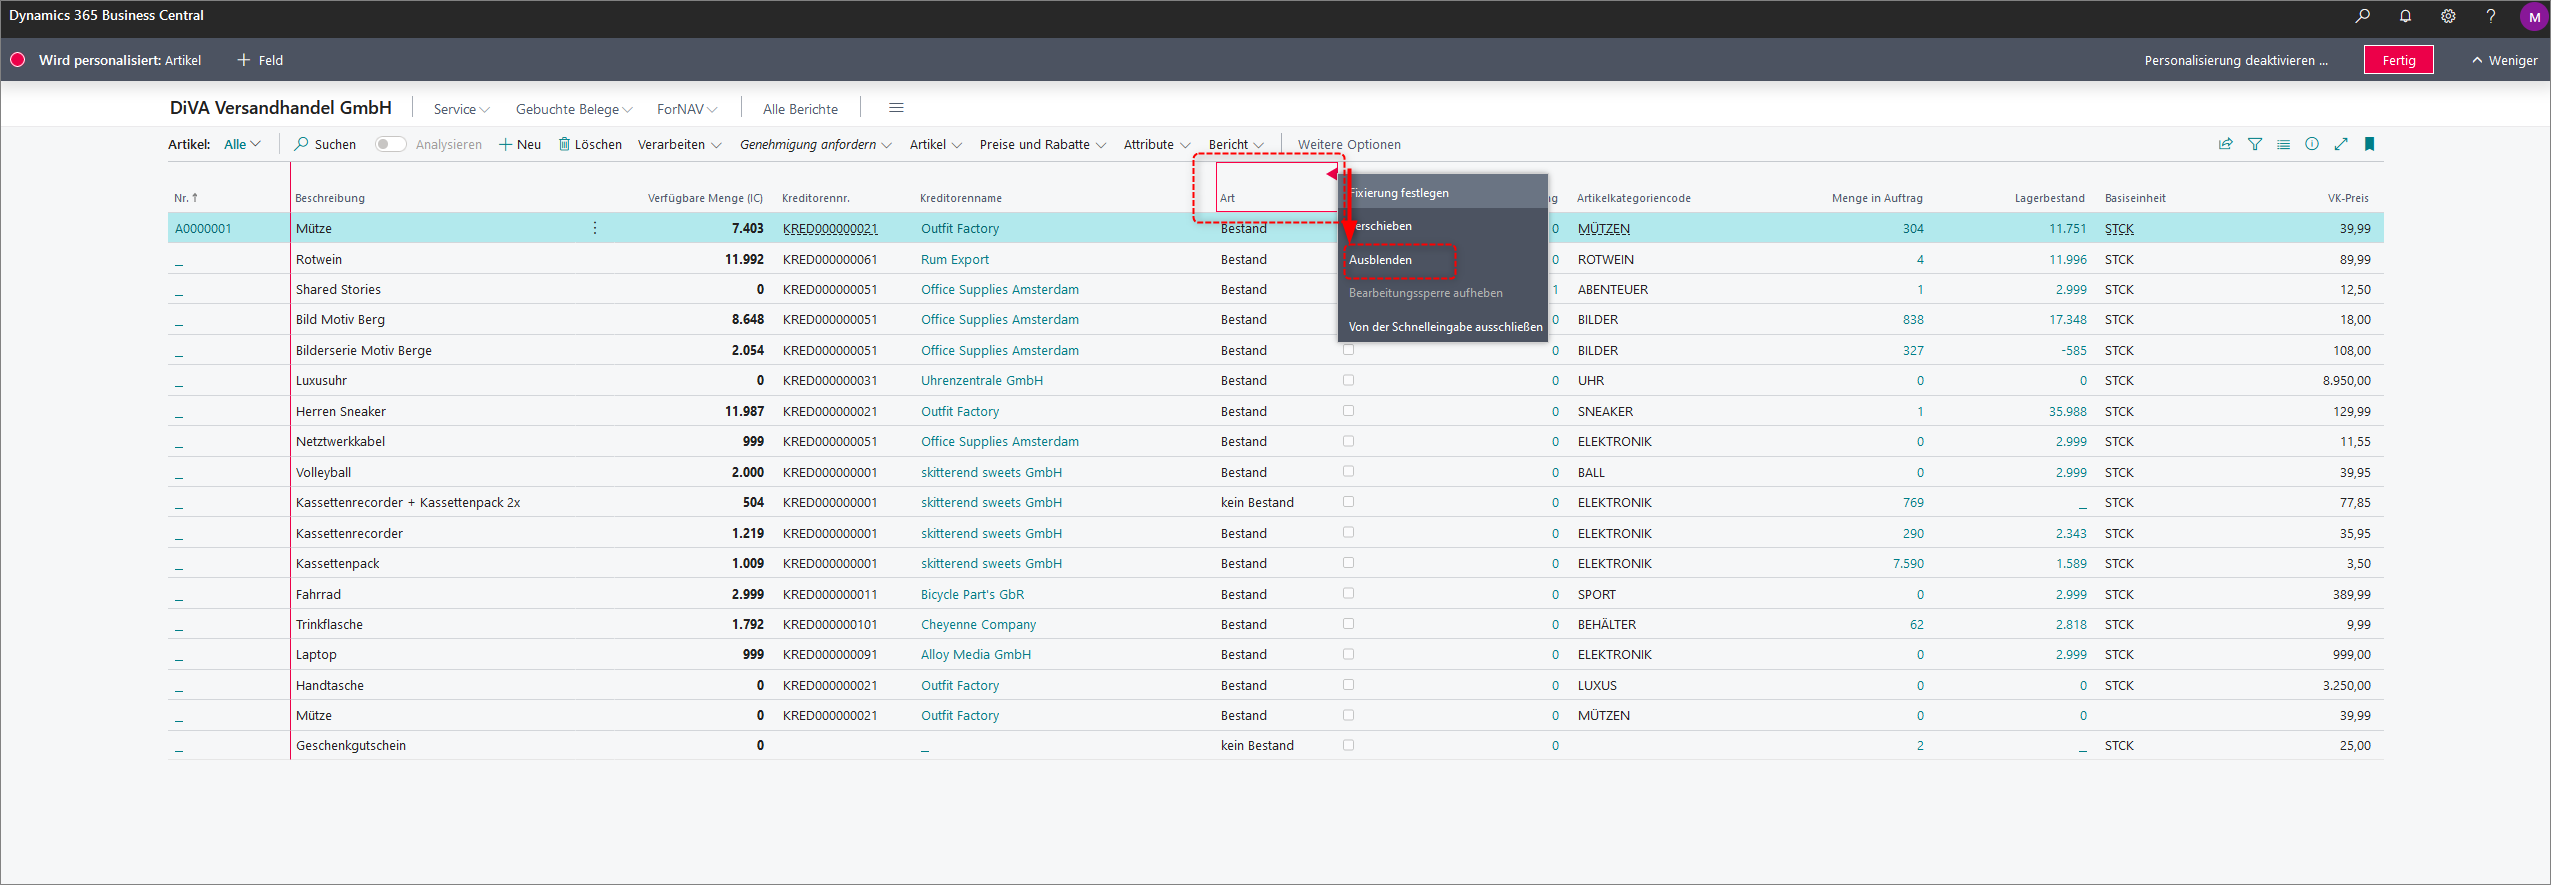Expand Preise und Rabatte menu
The width and height of the screenshot is (2551, 885).
coord(1042,144)
